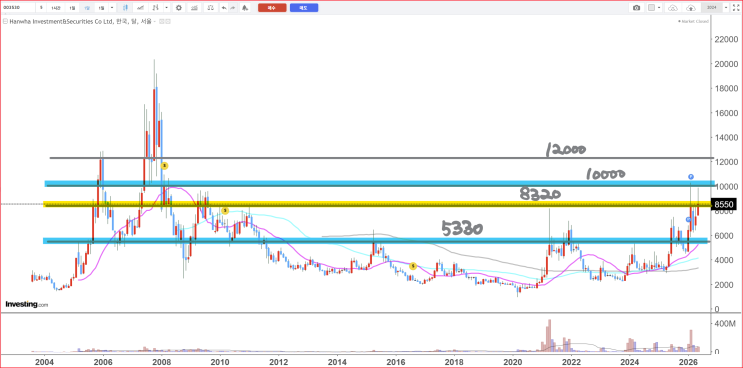Open the alert tree-shaped icon
This screenshot has width=743, height=368.
click(245, 8)
